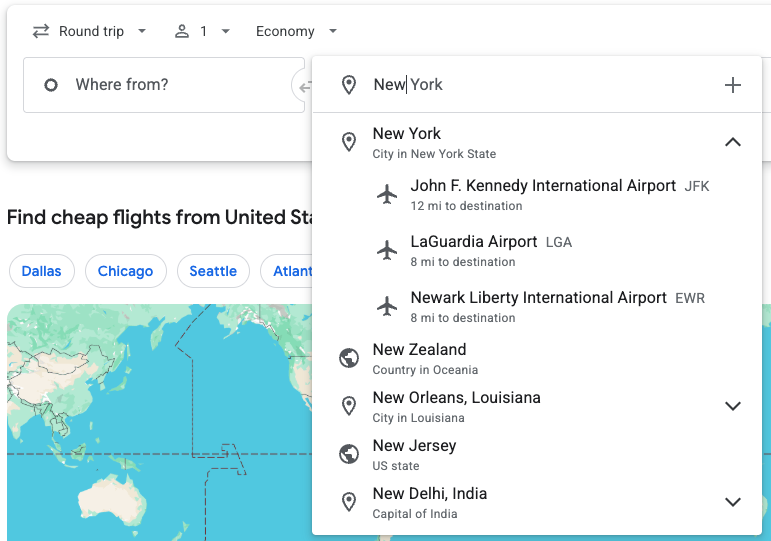Open the Economy class dropdown
This screenshot has height=541, width=771.
click(297, 31)
